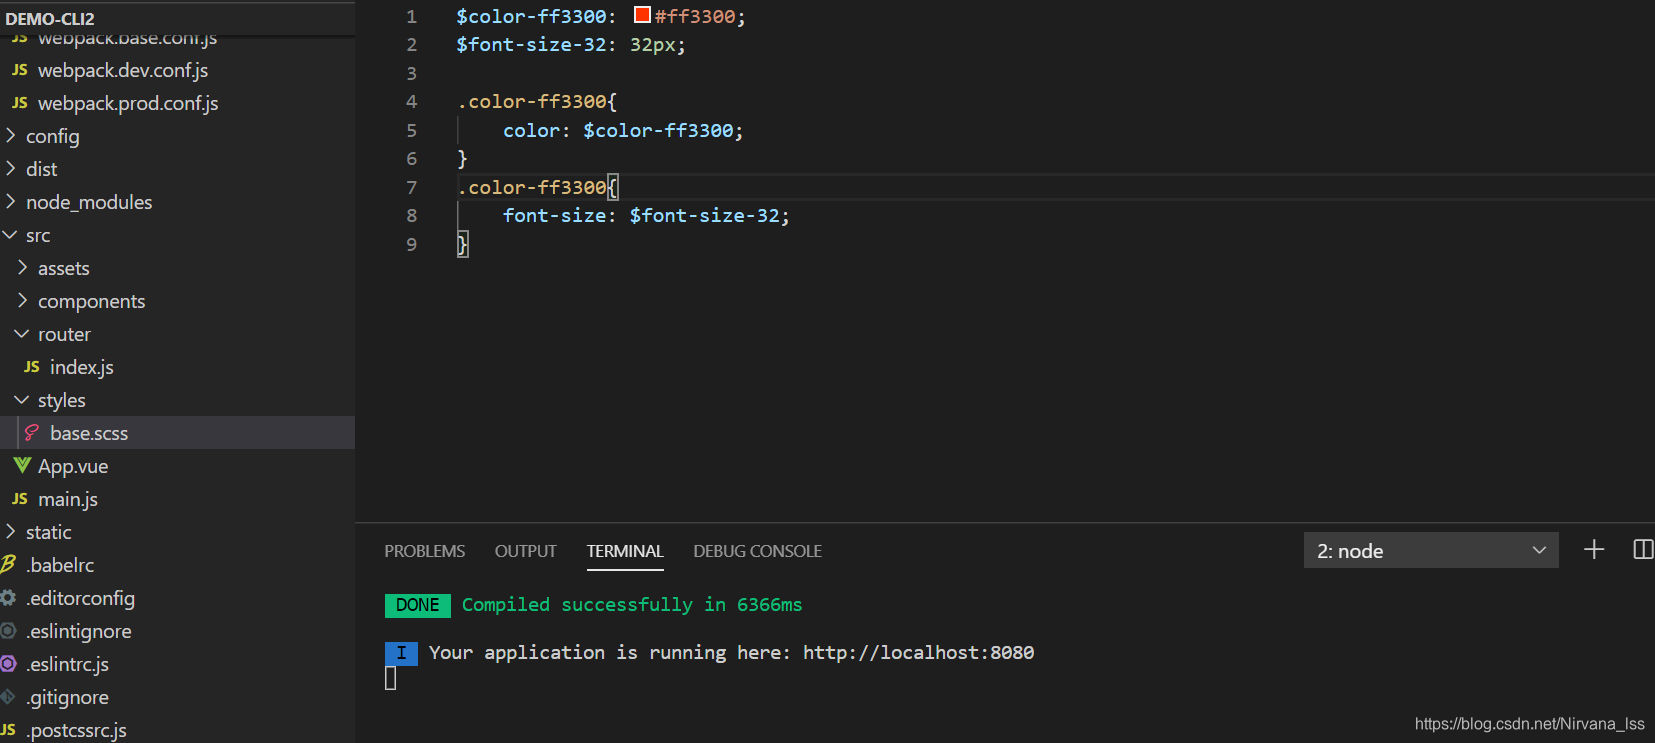Image resolution: width=1655 pixels, height=743 pixels.
Task: Click the Vue logo icon next to App.vue
Action: pyautogui.click(x=22, y=466)
